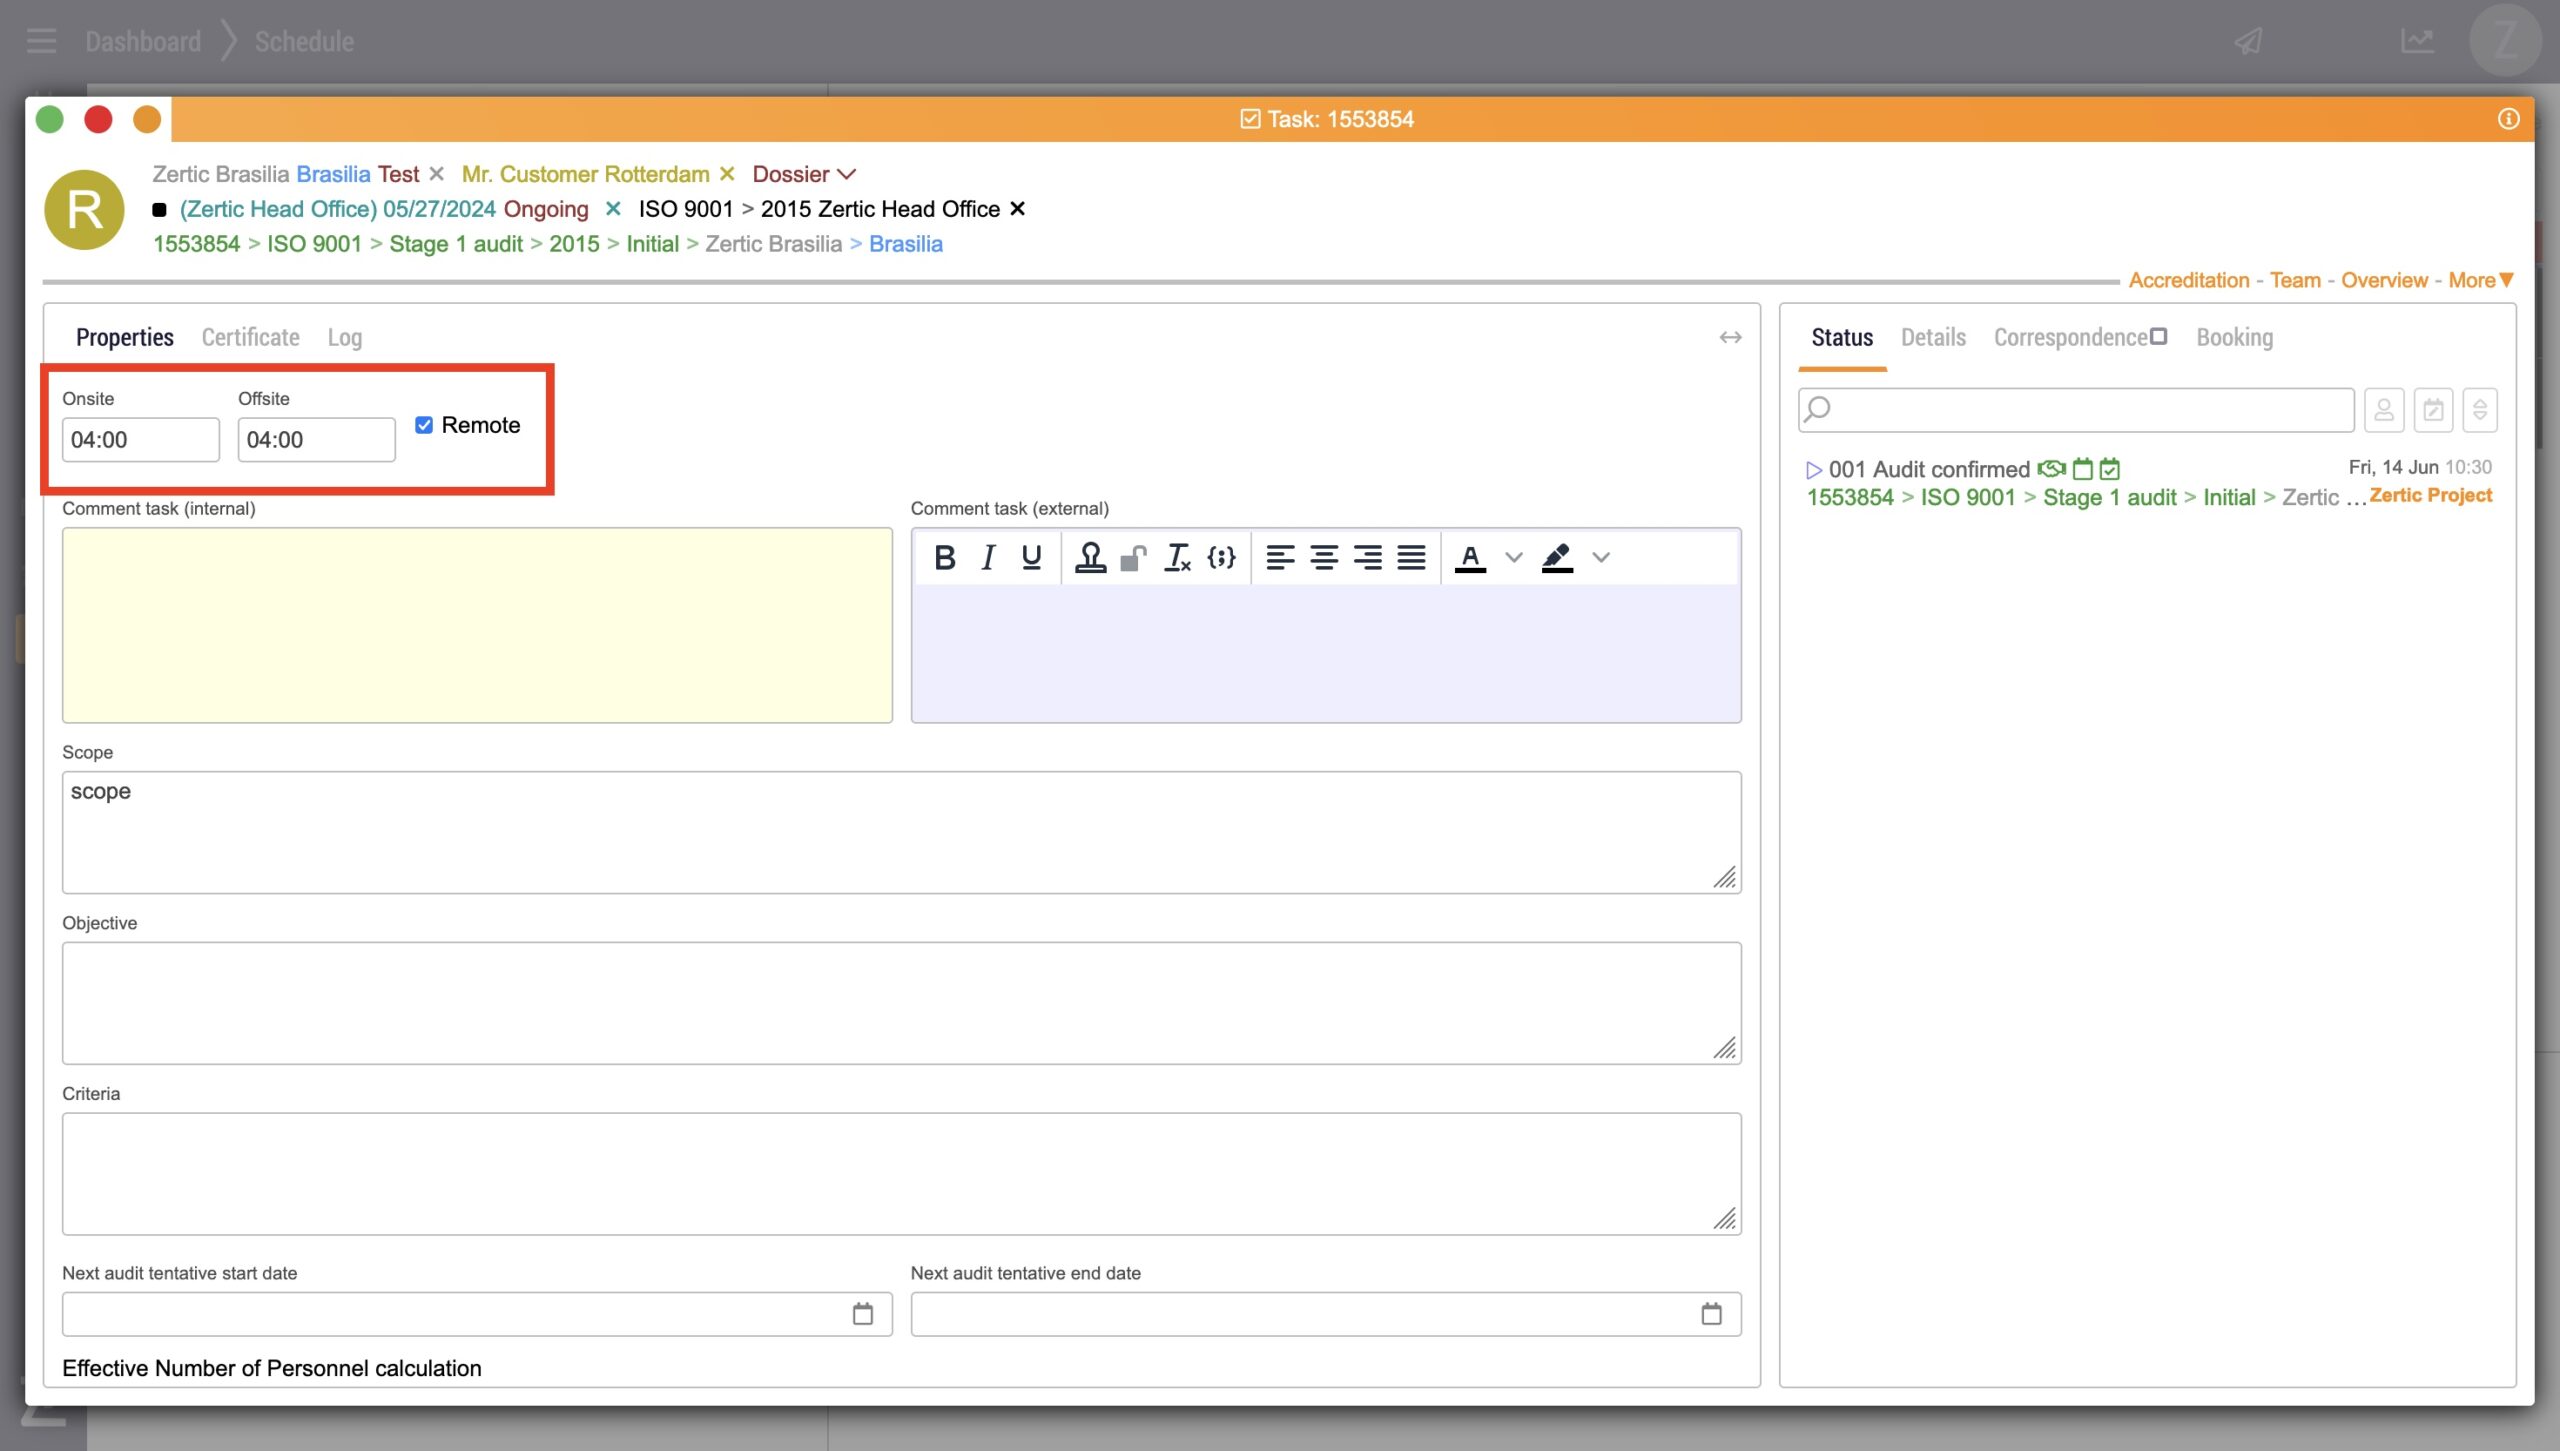Click the clear formatting icon
The width and height of the screenshot is (2560, 1451).
point(1177,557)
